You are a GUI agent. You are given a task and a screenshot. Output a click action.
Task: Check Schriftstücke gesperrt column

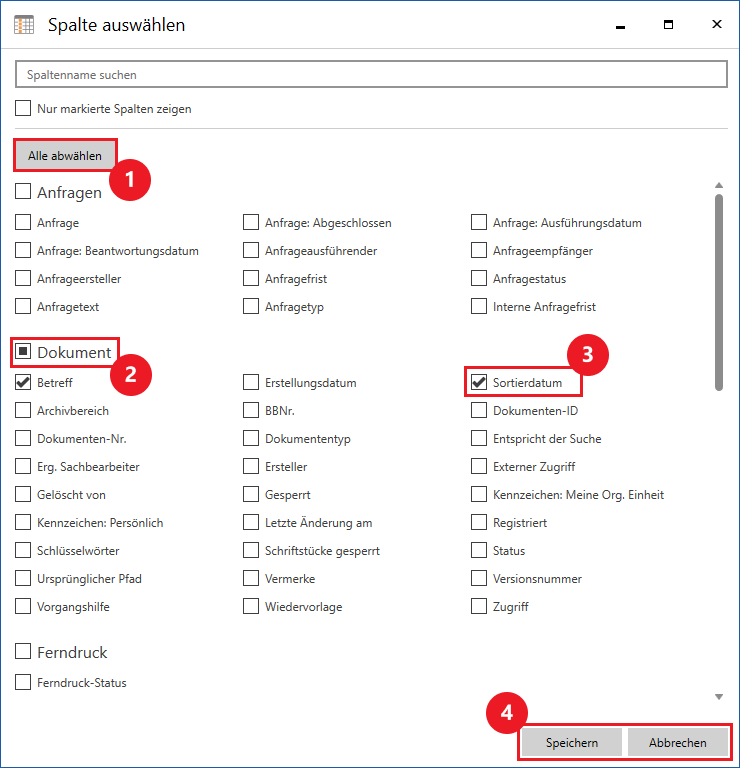tap(251, 550)
